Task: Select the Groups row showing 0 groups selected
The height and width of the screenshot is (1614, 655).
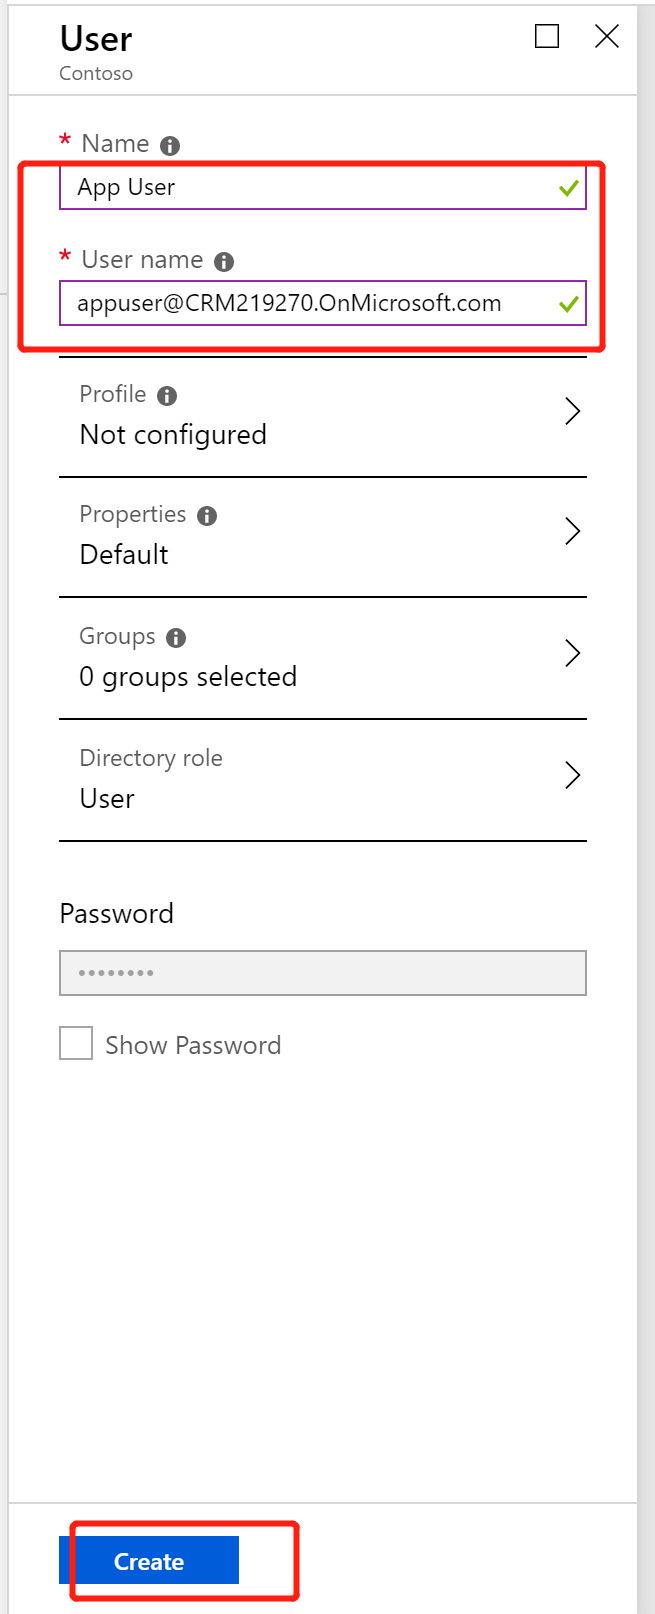Action: 188,676
